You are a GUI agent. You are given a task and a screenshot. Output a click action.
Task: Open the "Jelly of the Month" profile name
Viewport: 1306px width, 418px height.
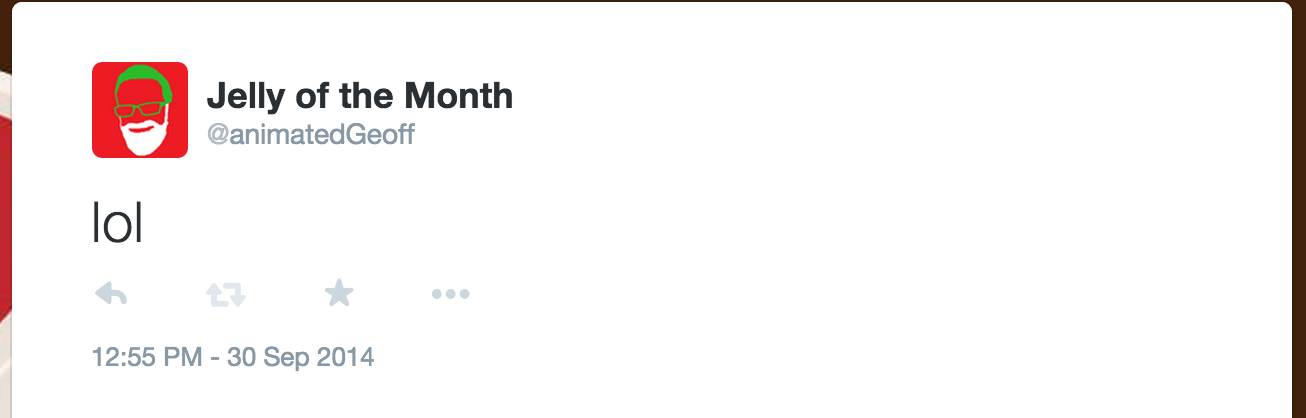point(359,97)
